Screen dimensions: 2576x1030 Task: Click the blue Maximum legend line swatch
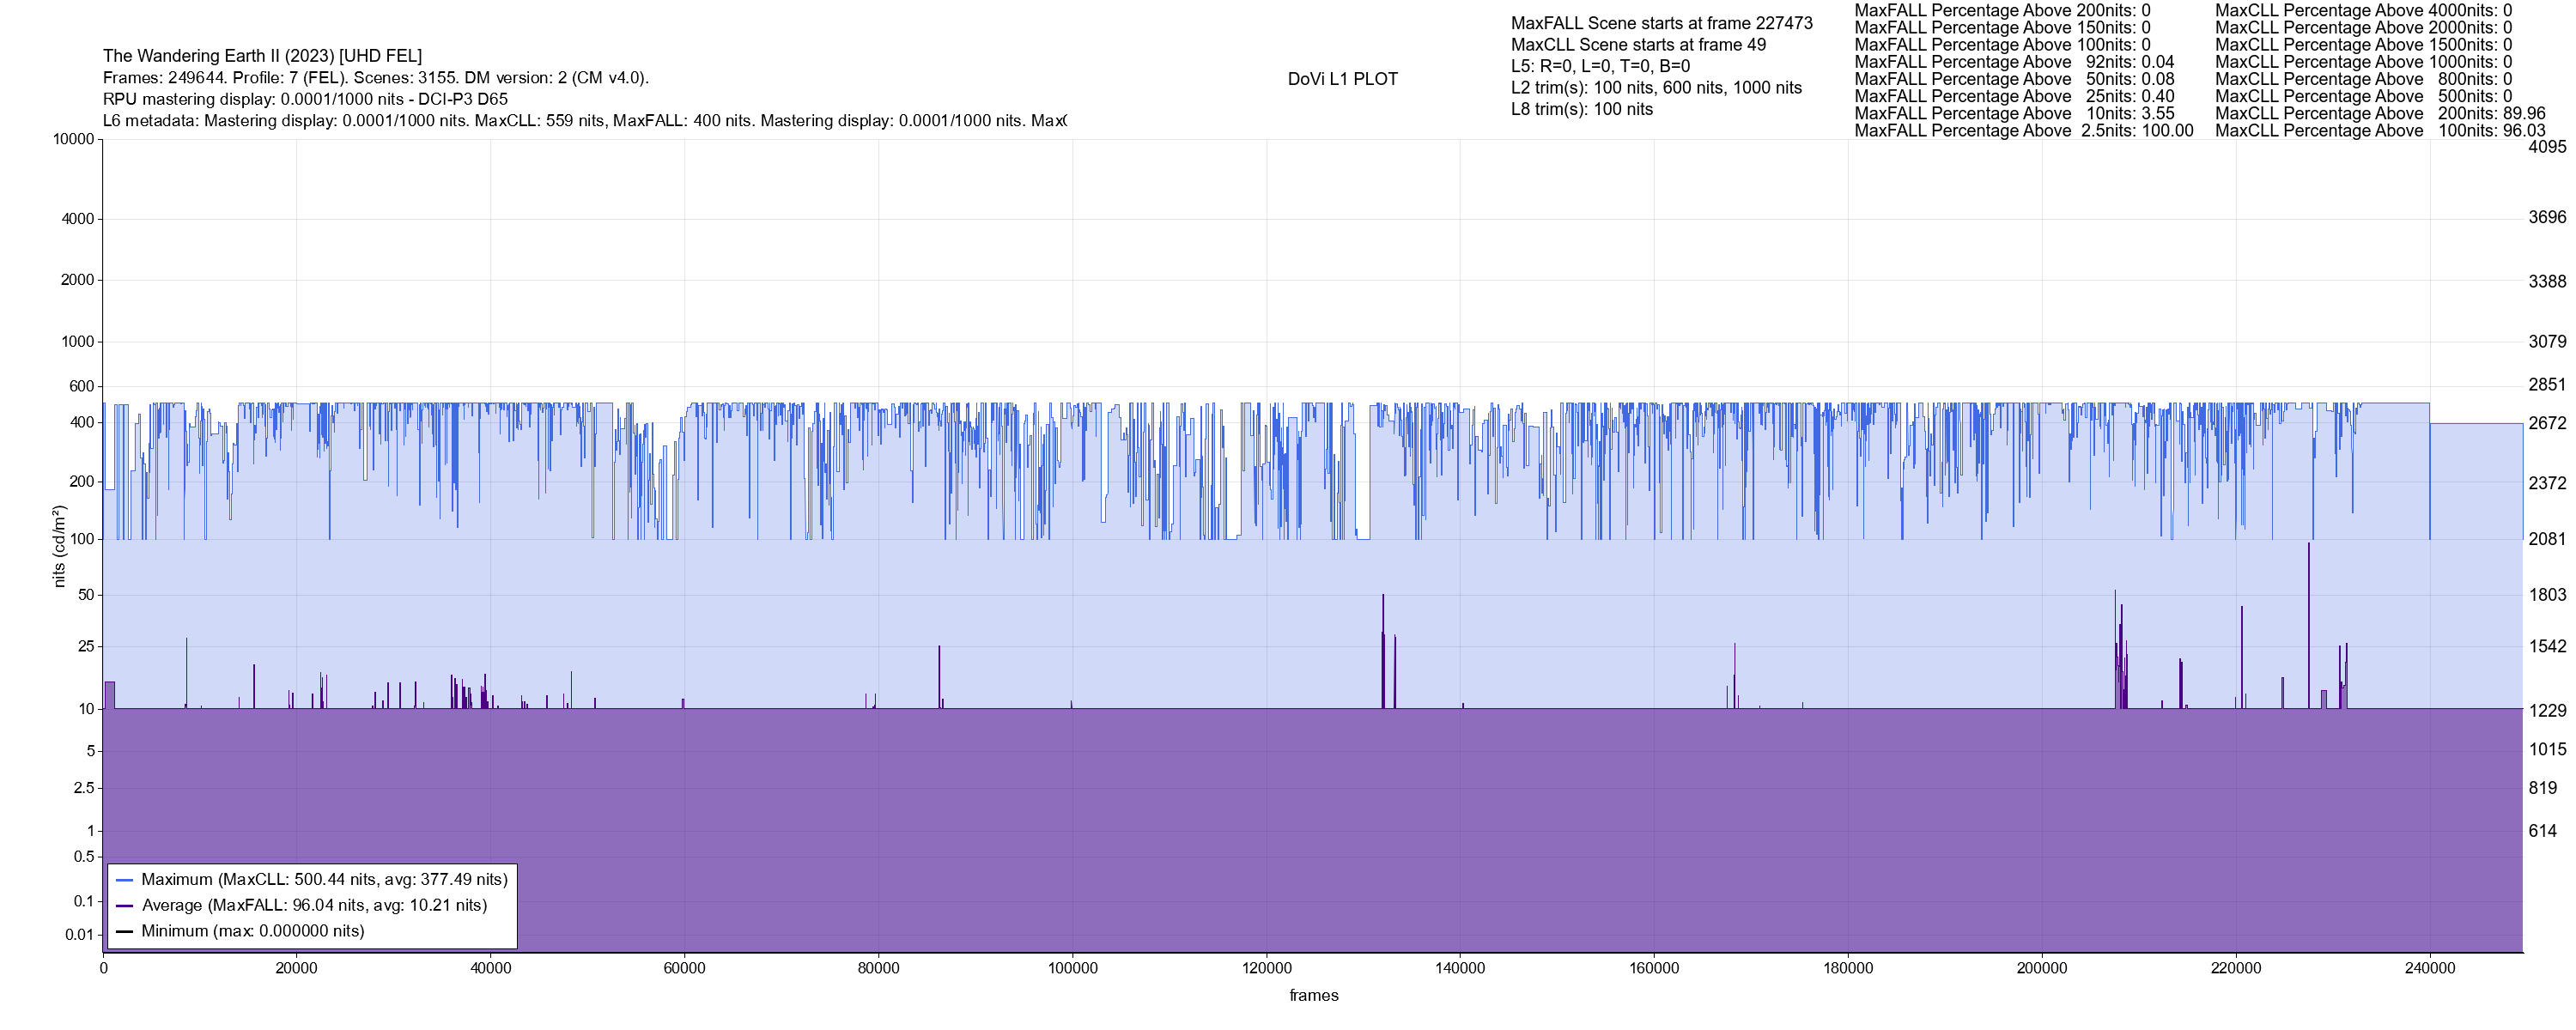click(125, 880)
